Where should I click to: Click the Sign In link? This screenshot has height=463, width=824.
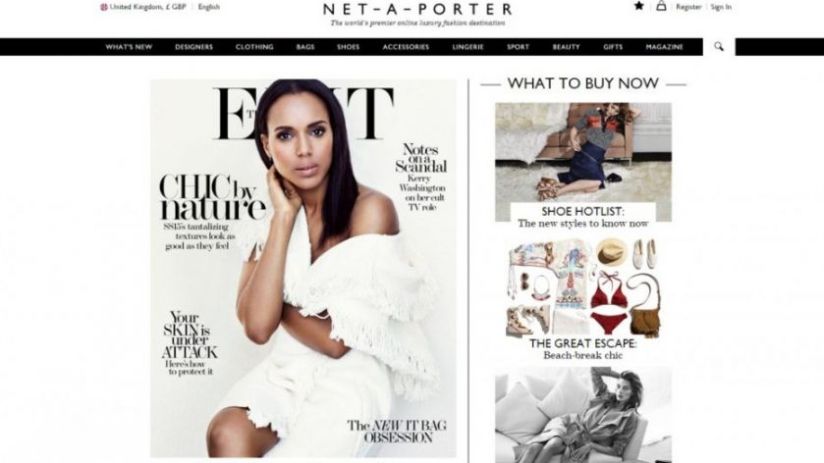pos(721,7)
